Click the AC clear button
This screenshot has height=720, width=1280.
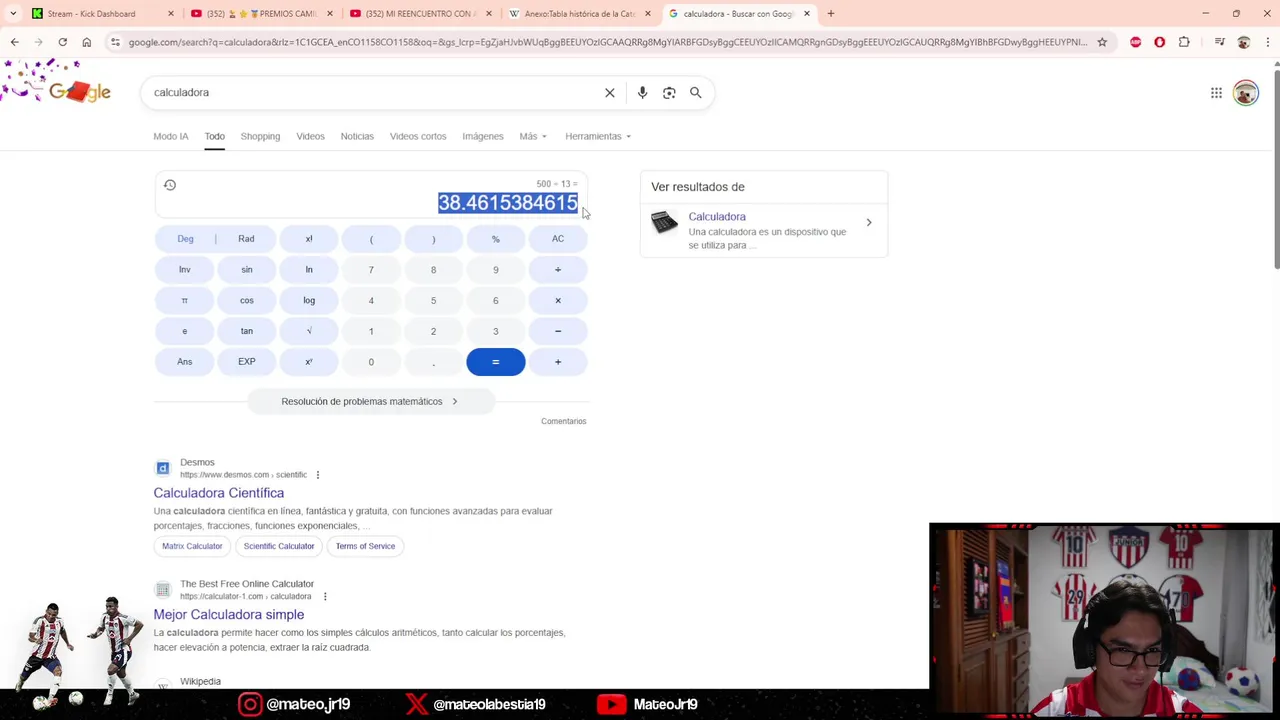point(558,239)
